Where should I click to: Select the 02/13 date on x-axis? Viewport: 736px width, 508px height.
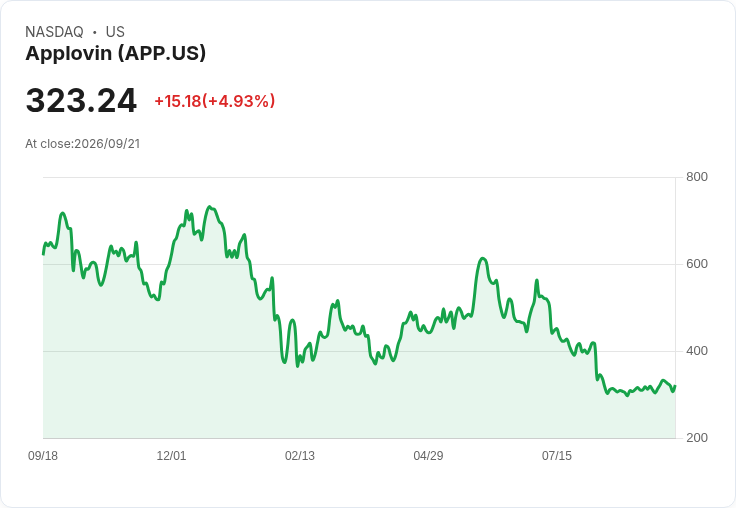[300, 455]
